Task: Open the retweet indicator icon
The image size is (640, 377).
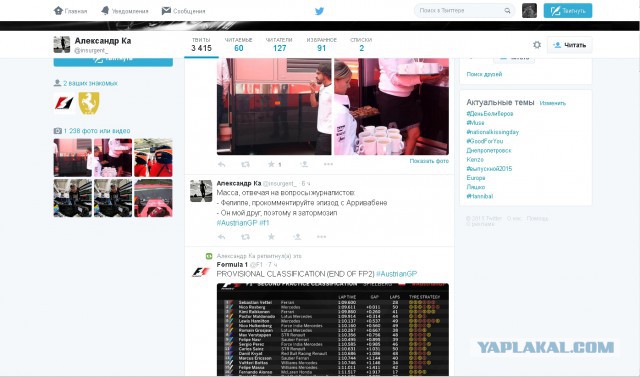Action: click(x=209, y=256)
